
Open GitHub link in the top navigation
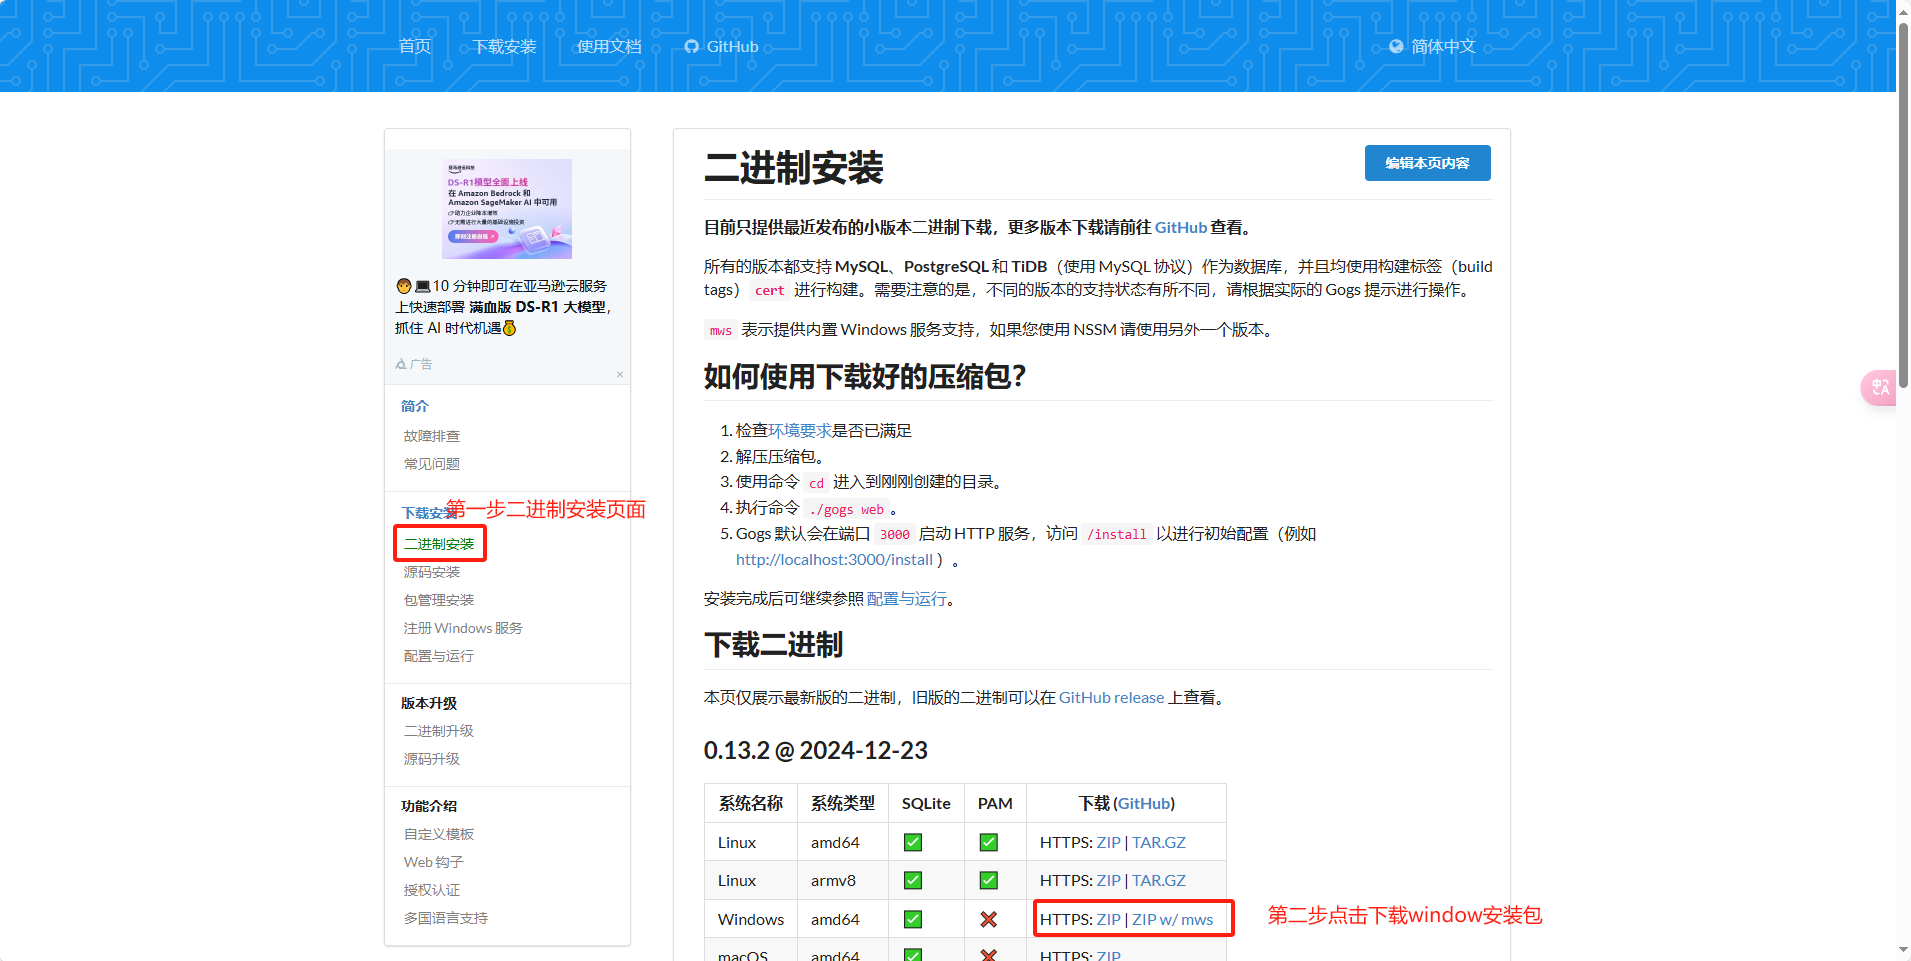tap(721, 46)
